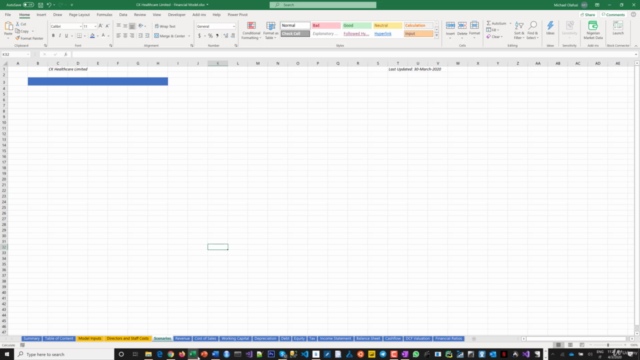Open Nigerian Market Data add-in
Screen dimensions: 640x360
(x=593, y=31)
